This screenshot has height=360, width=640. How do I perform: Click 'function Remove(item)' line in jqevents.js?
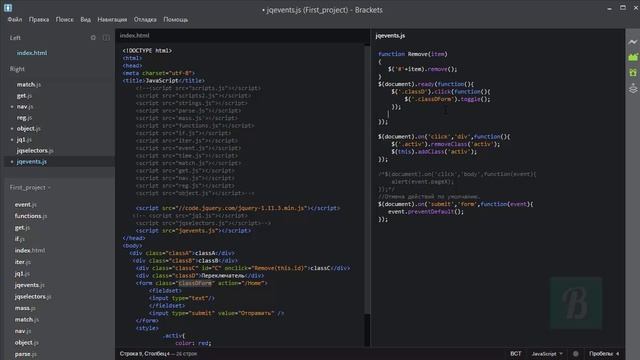click(x=413, y=54)
